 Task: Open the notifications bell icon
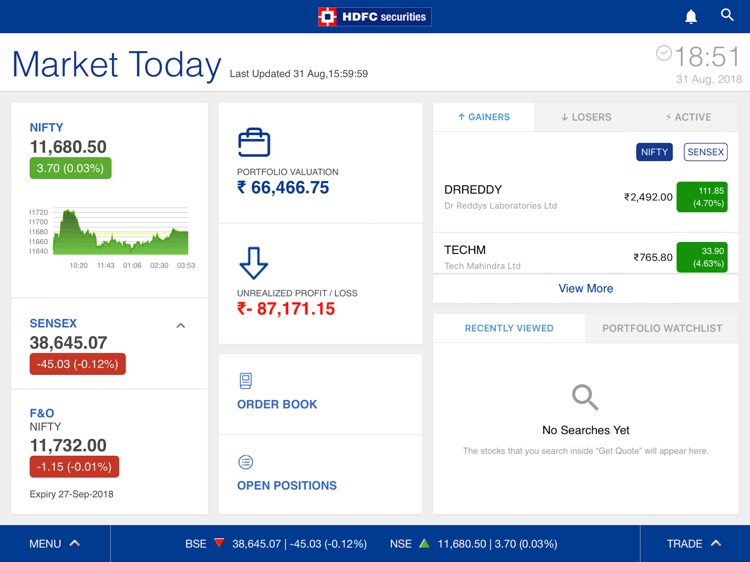pos(691,17)
